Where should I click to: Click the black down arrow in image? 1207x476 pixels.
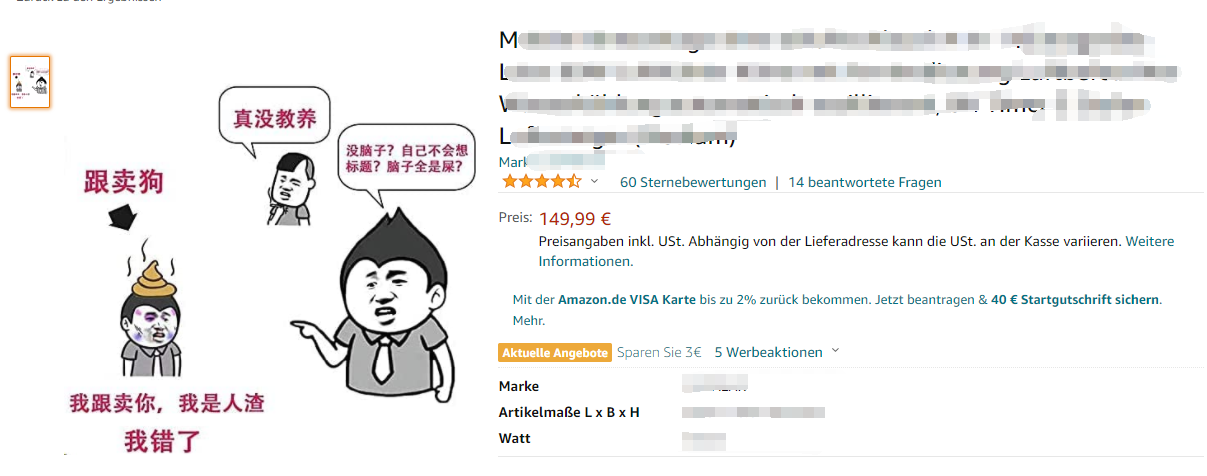click(x=125, y=216)
